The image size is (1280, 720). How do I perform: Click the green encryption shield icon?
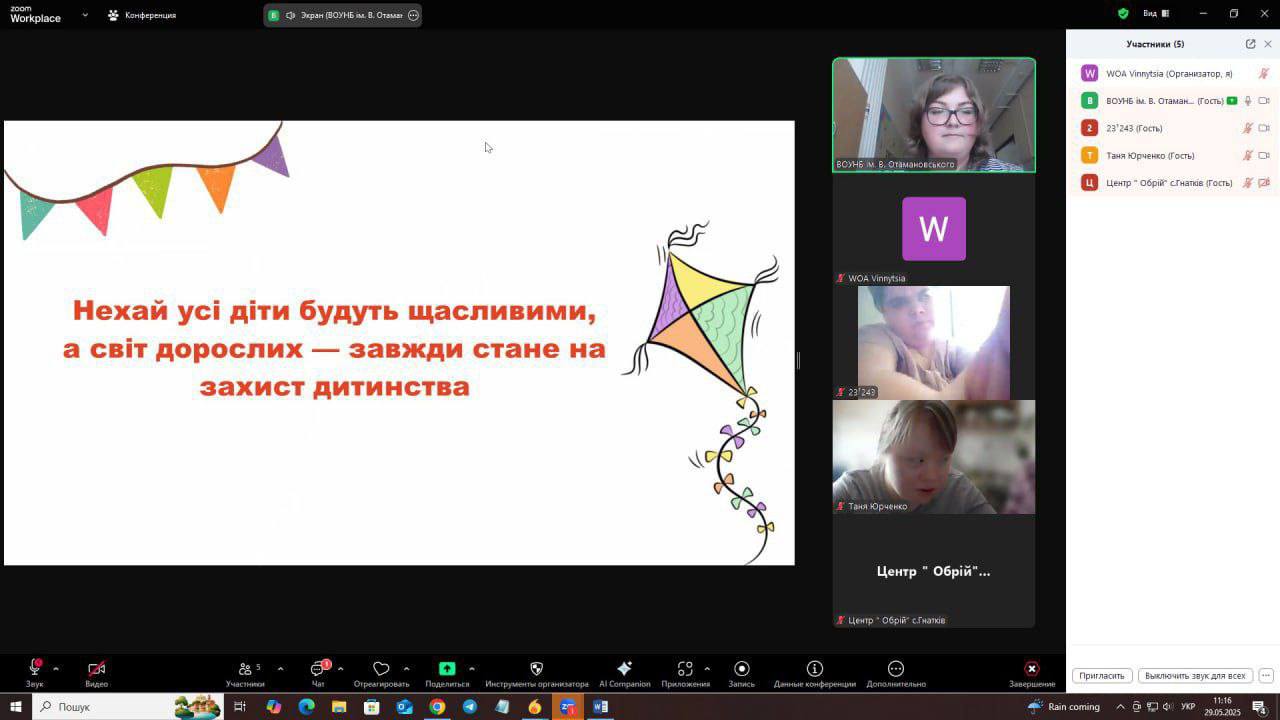coord(1123,14)
